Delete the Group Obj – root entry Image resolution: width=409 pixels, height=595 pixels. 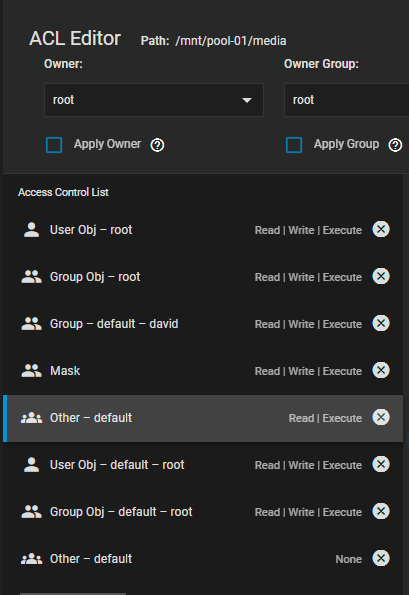point(381,276)
